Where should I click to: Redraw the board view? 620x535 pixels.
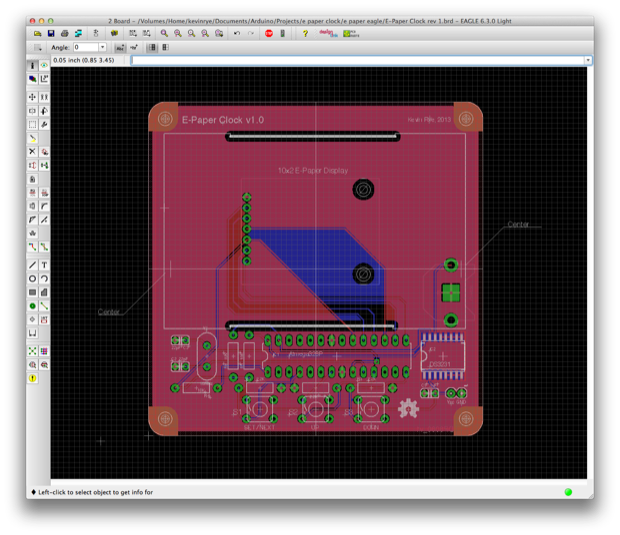tap(205, 34)
